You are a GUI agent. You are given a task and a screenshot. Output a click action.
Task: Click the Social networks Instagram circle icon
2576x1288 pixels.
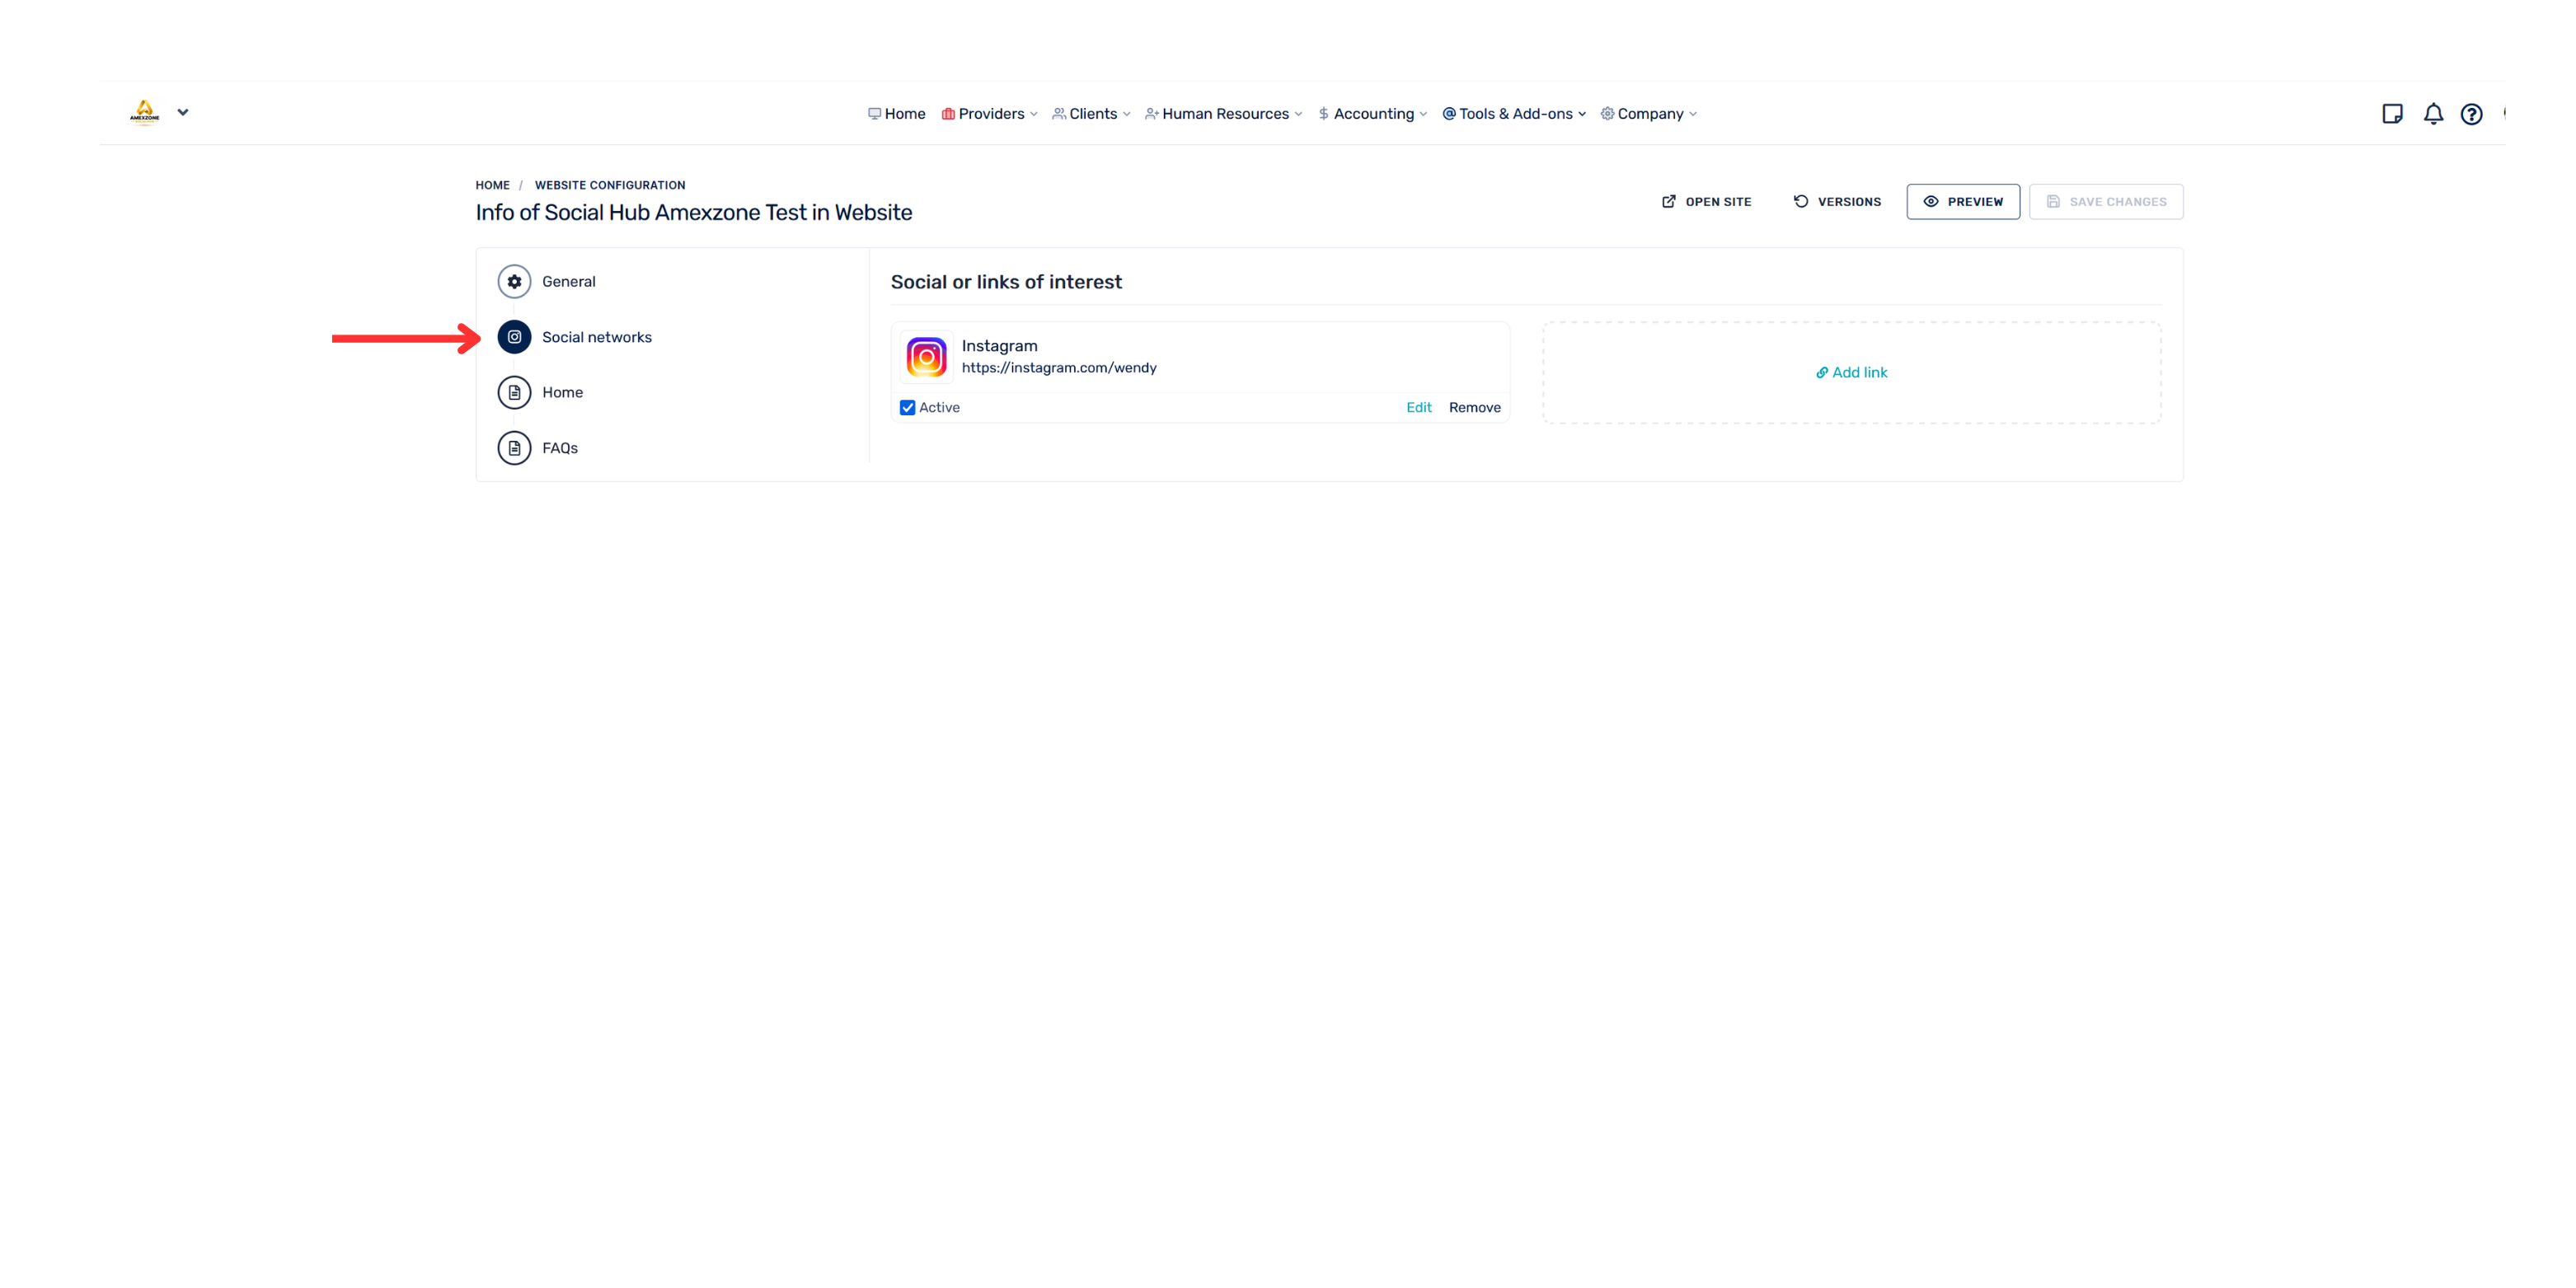514,337
